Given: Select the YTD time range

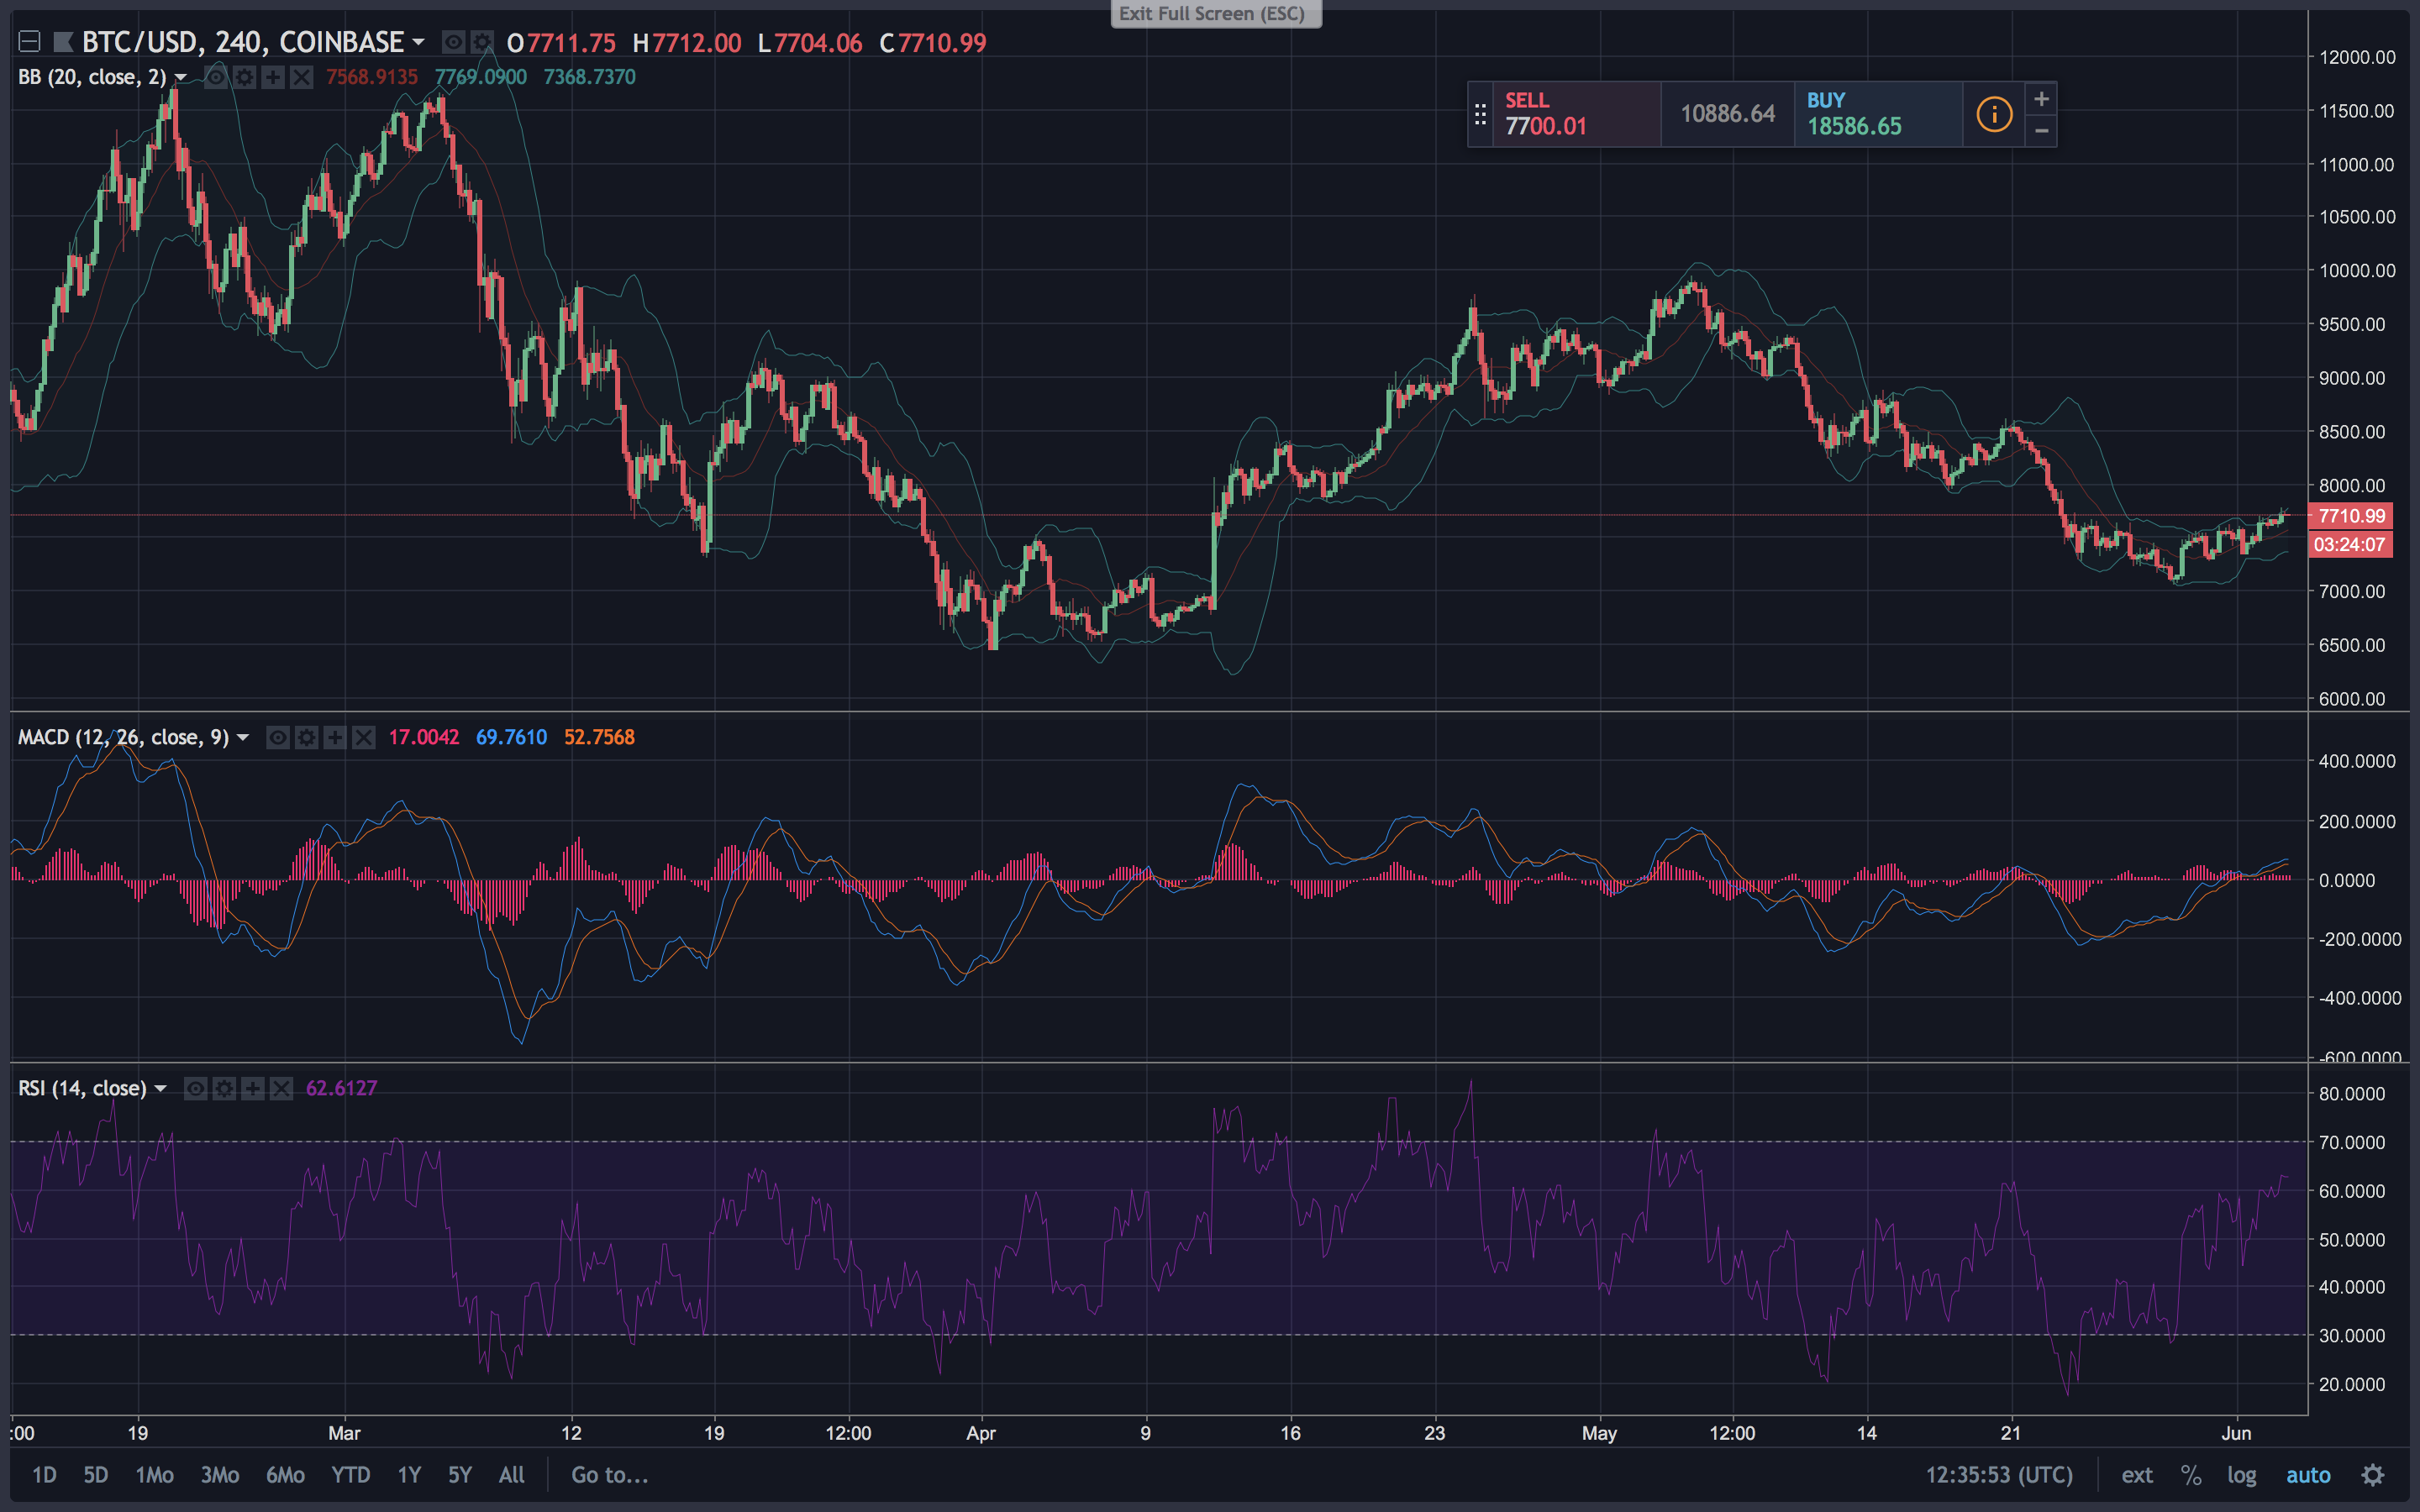Looking at the screenshot, I should pyautogui.click(x=350, y=1475).
